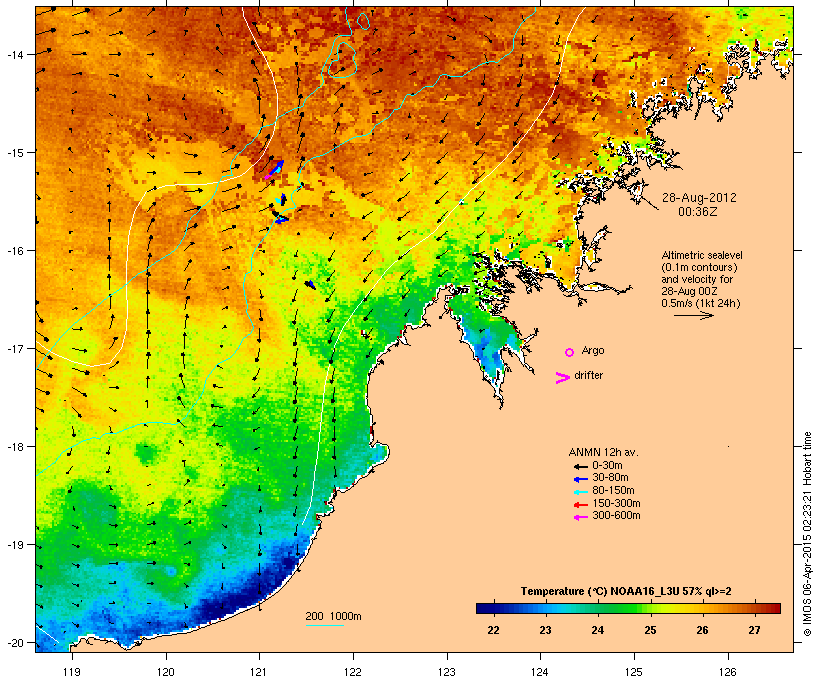The width and height of the screenshot is (820, 680).
Task: Click the latitude axis label -18
Action: (x=14, y=447)
